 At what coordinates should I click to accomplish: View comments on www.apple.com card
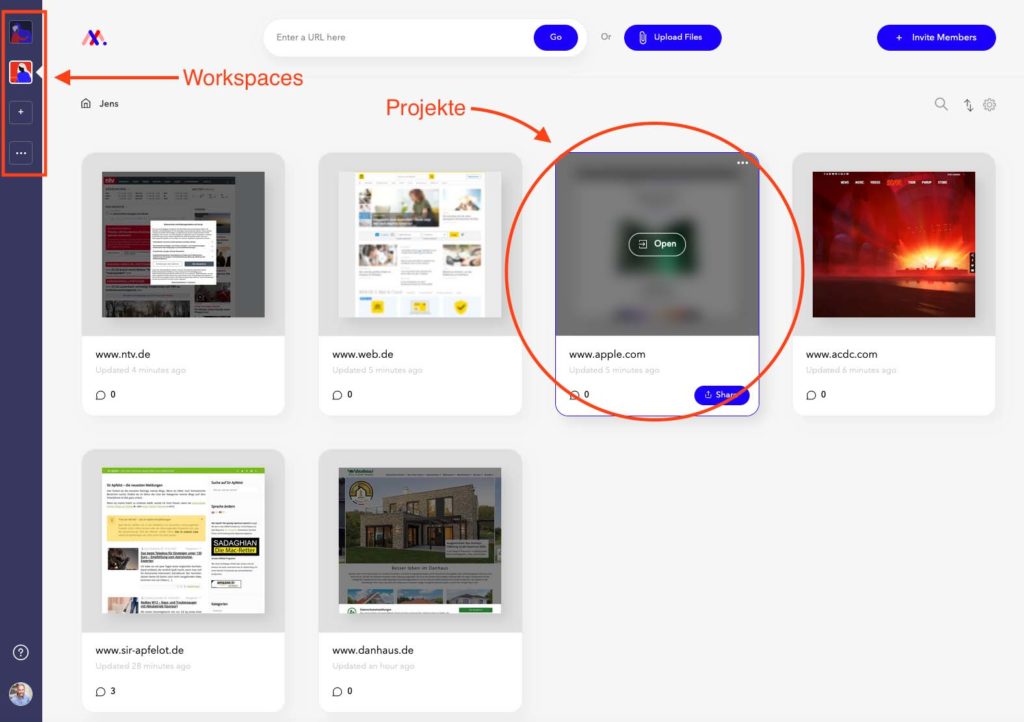(579, 394)
